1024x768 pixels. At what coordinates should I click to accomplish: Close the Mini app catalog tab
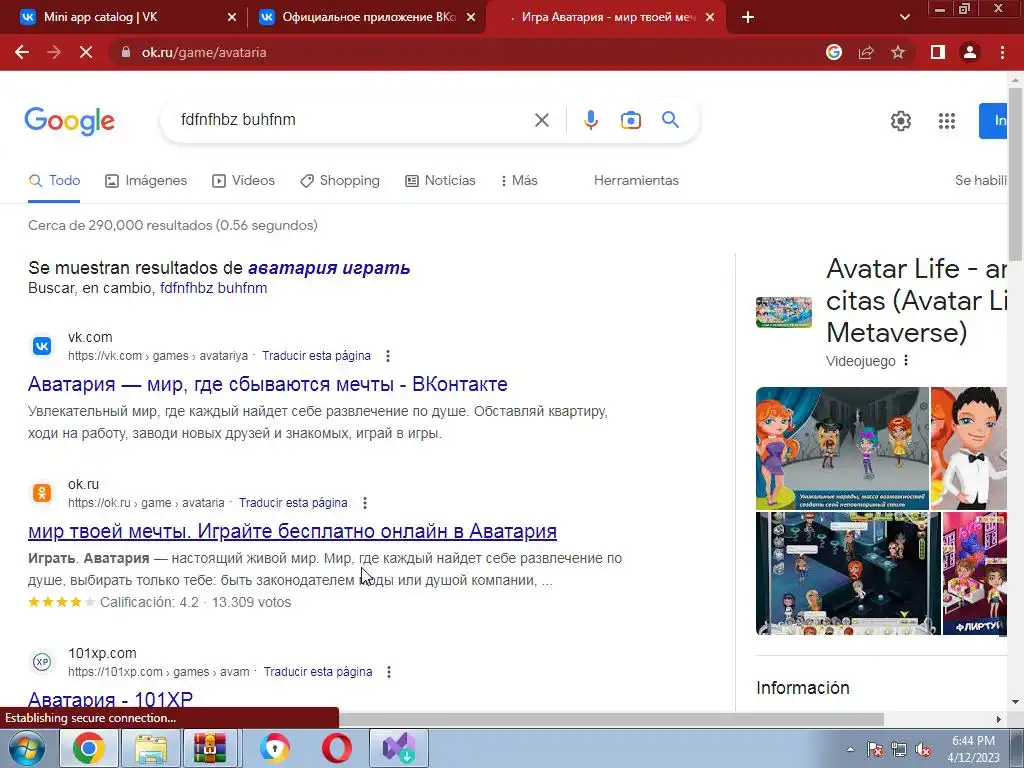(232, 17)
